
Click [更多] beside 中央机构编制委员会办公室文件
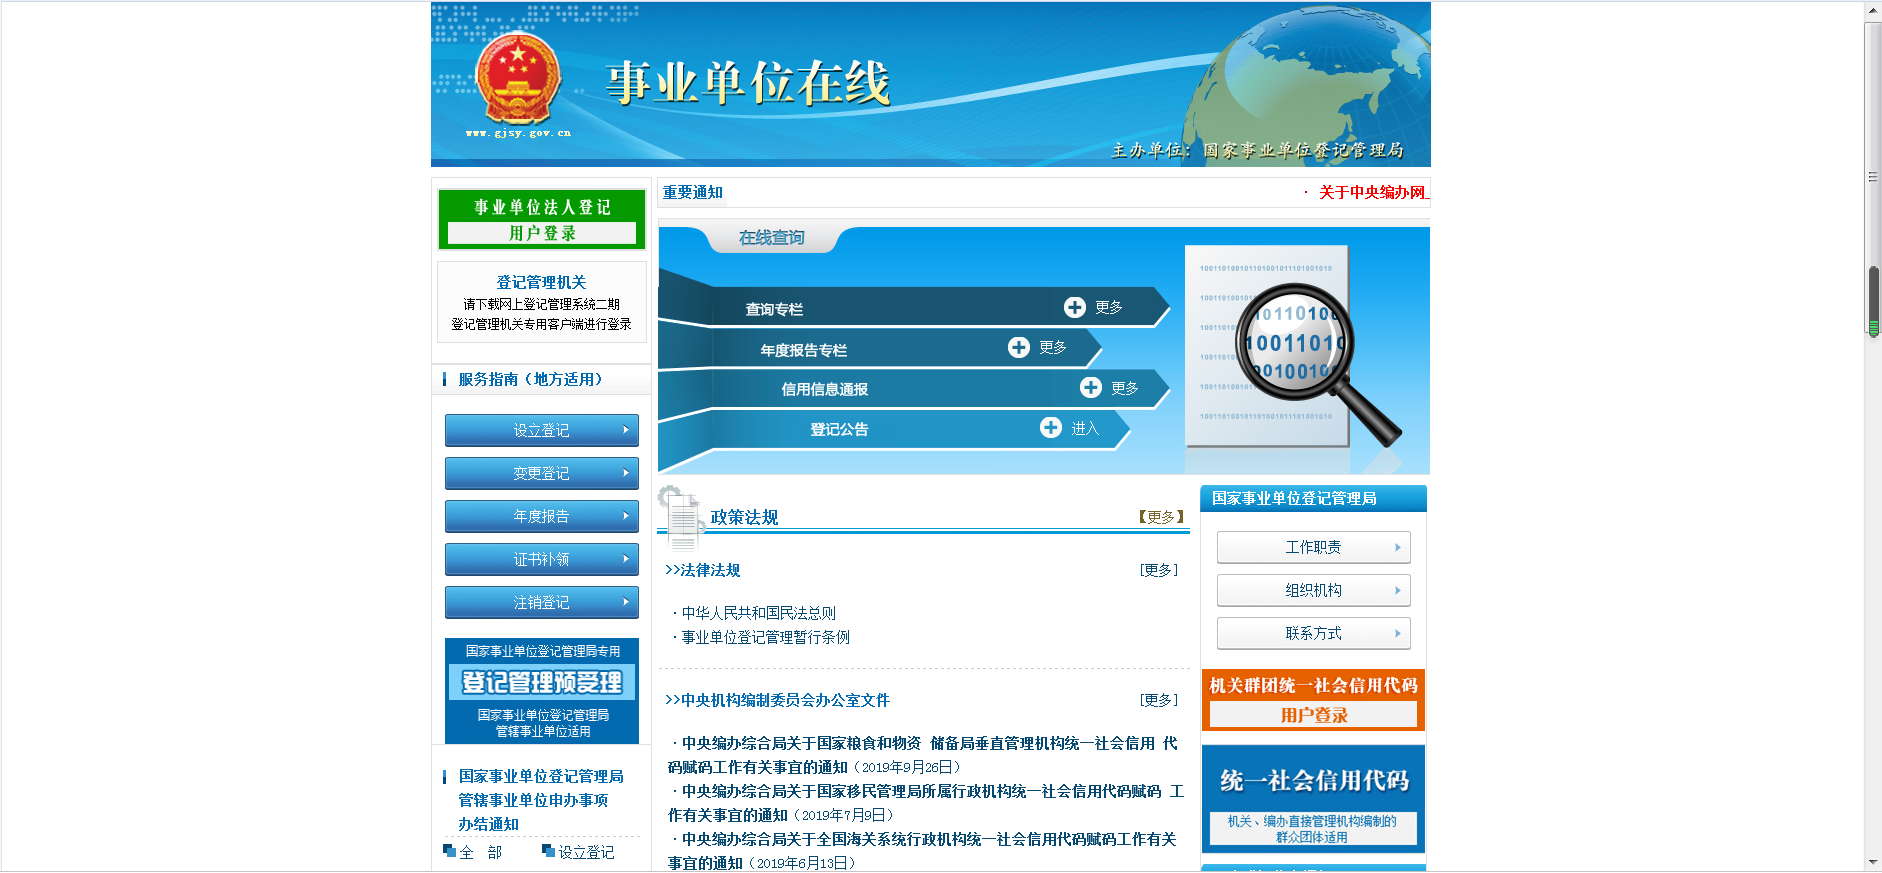[x=1159, y=700]
